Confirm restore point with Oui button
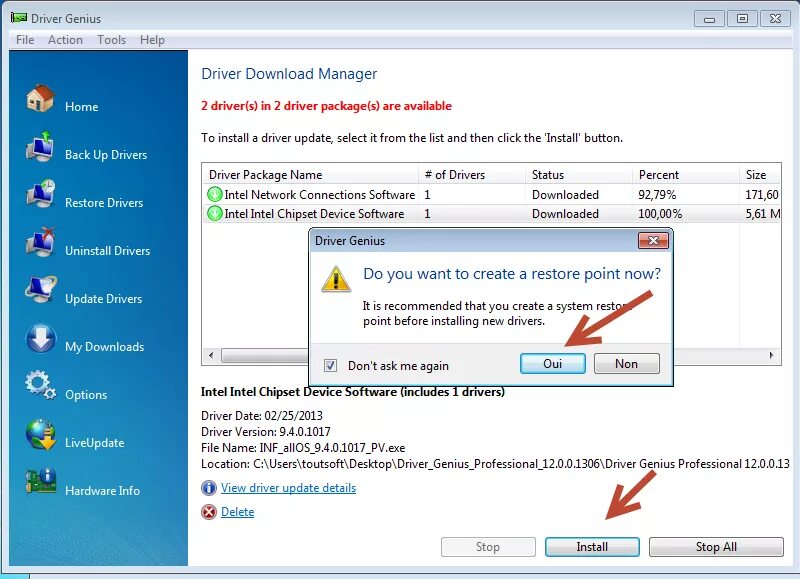 553,363
